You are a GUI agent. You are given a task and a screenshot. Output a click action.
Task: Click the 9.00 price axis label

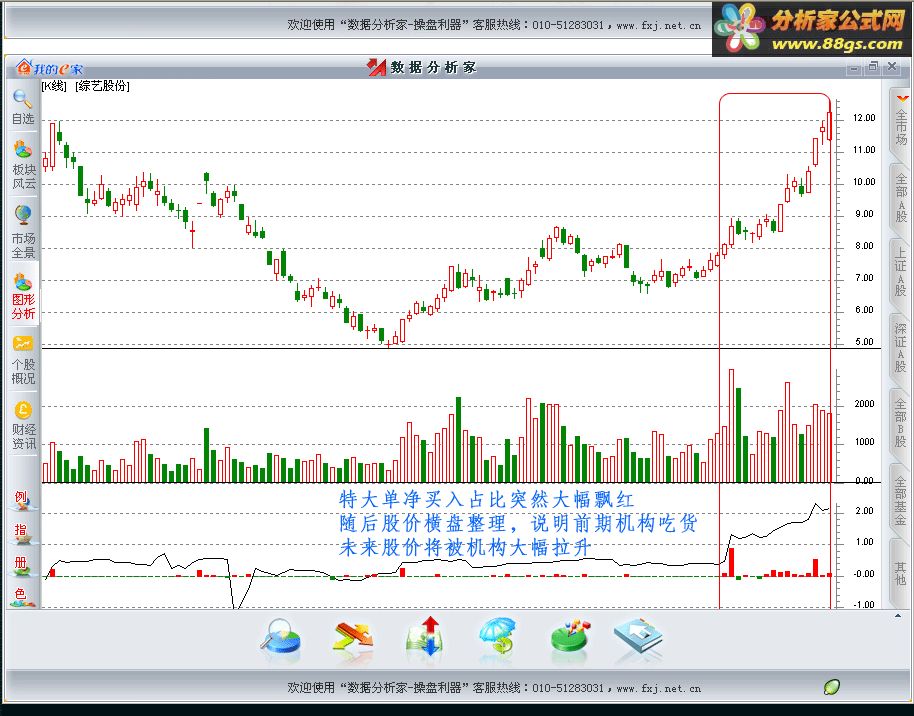864,214
